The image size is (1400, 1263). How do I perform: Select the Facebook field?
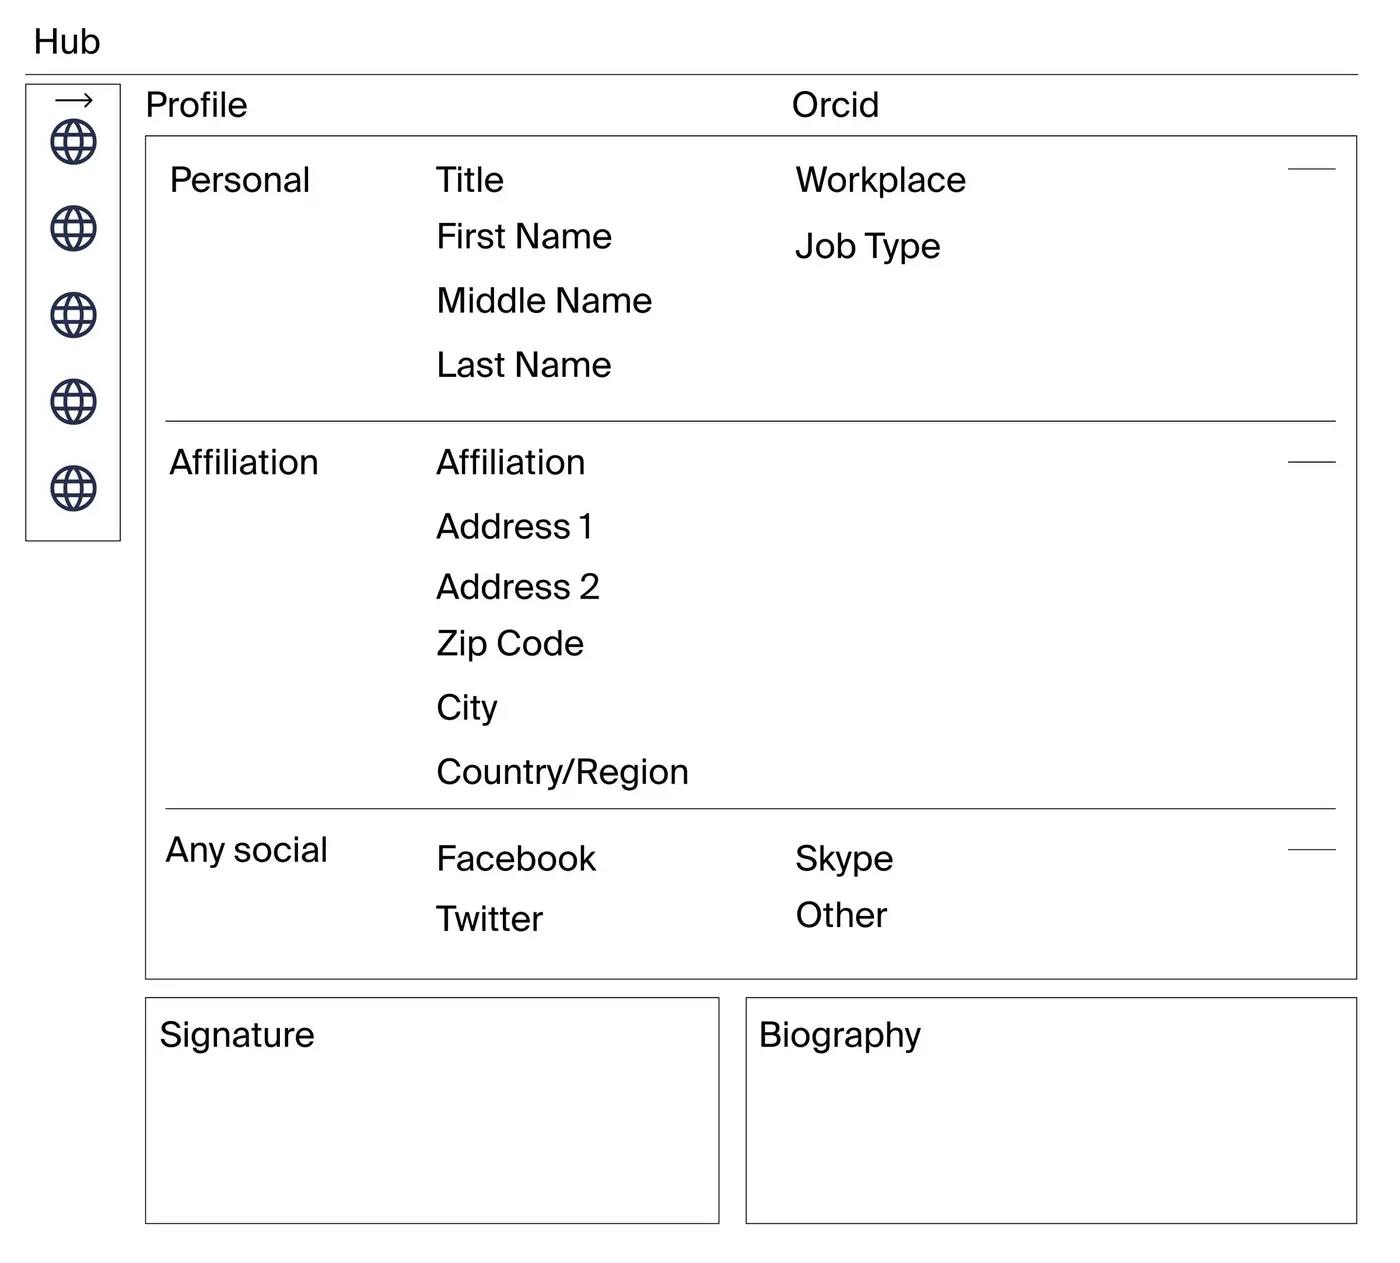tap(516, 859)
